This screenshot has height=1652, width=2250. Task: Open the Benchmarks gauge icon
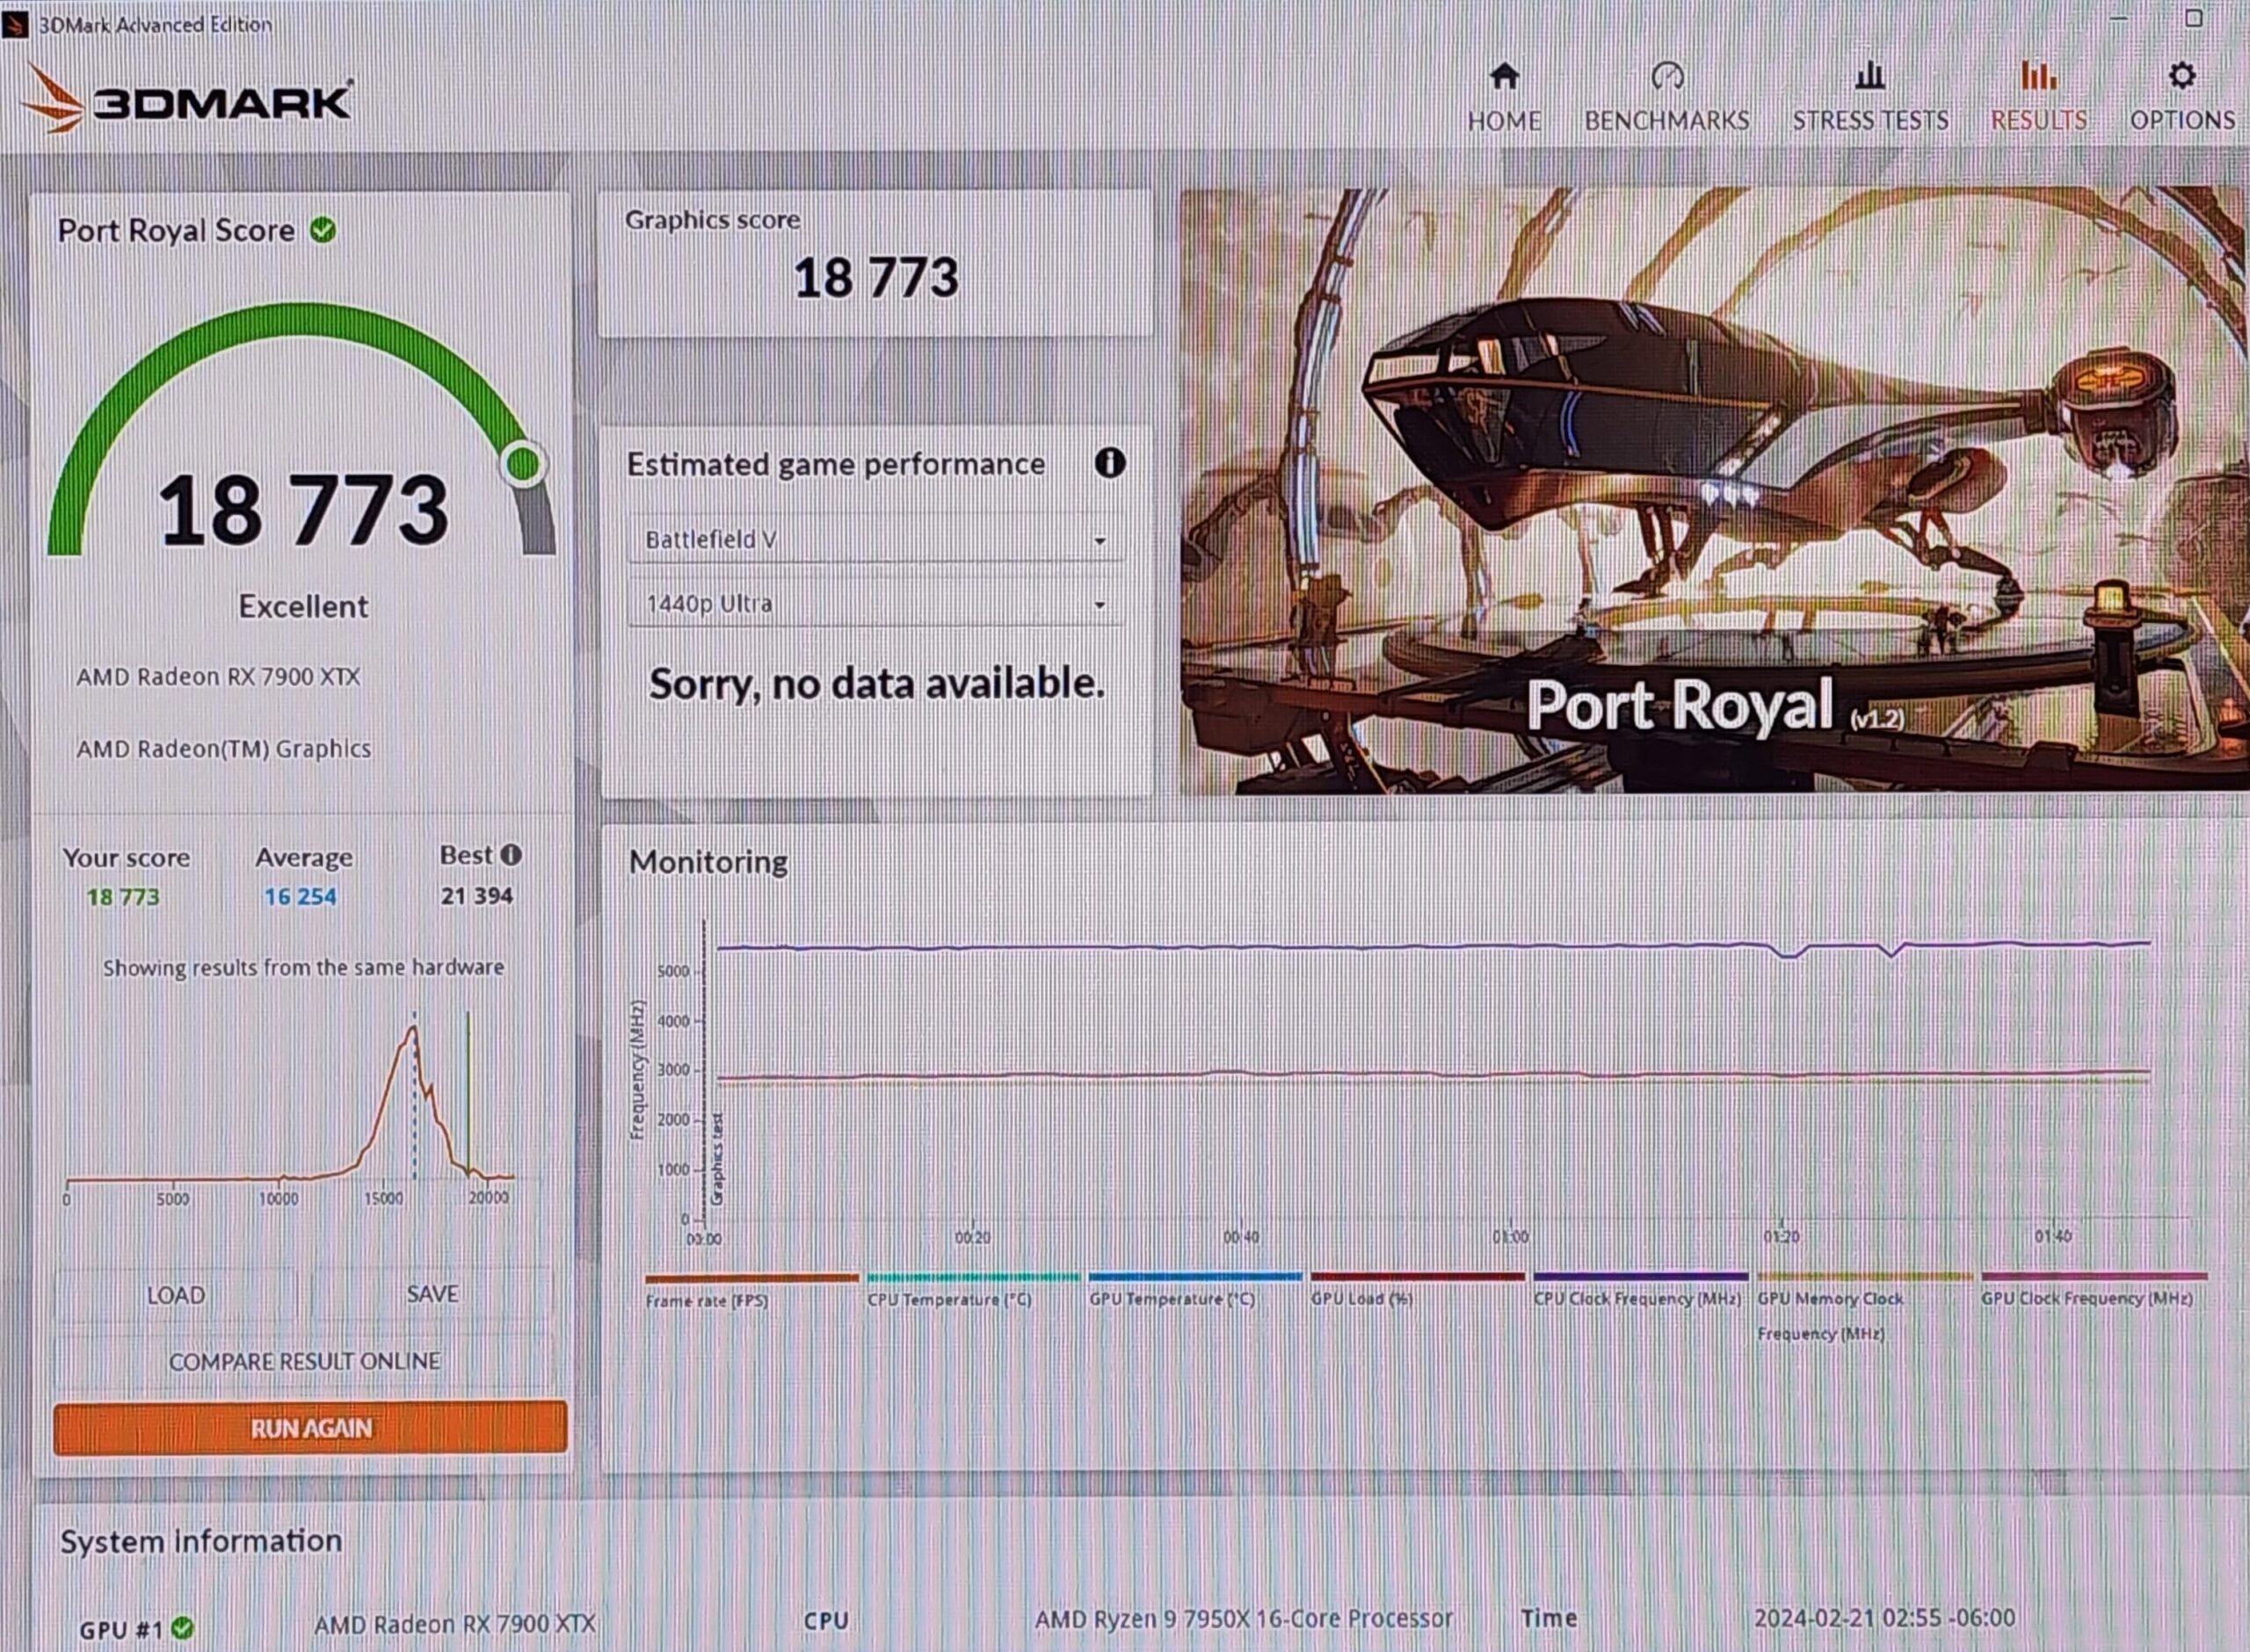pos(1667,76)
